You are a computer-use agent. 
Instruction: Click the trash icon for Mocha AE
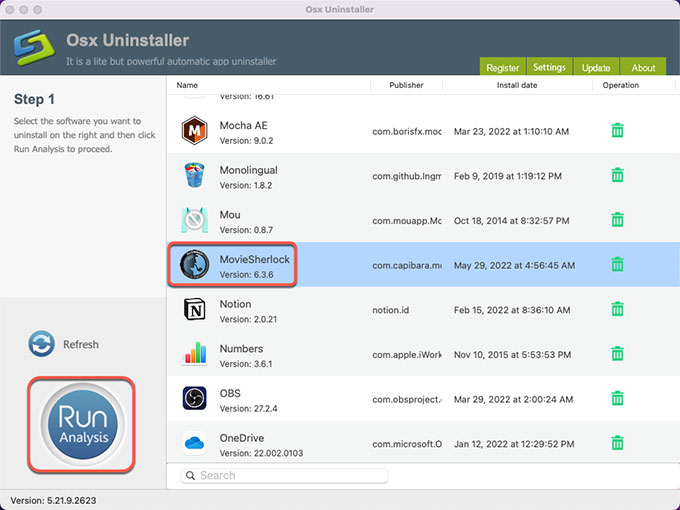coord(618,131)
